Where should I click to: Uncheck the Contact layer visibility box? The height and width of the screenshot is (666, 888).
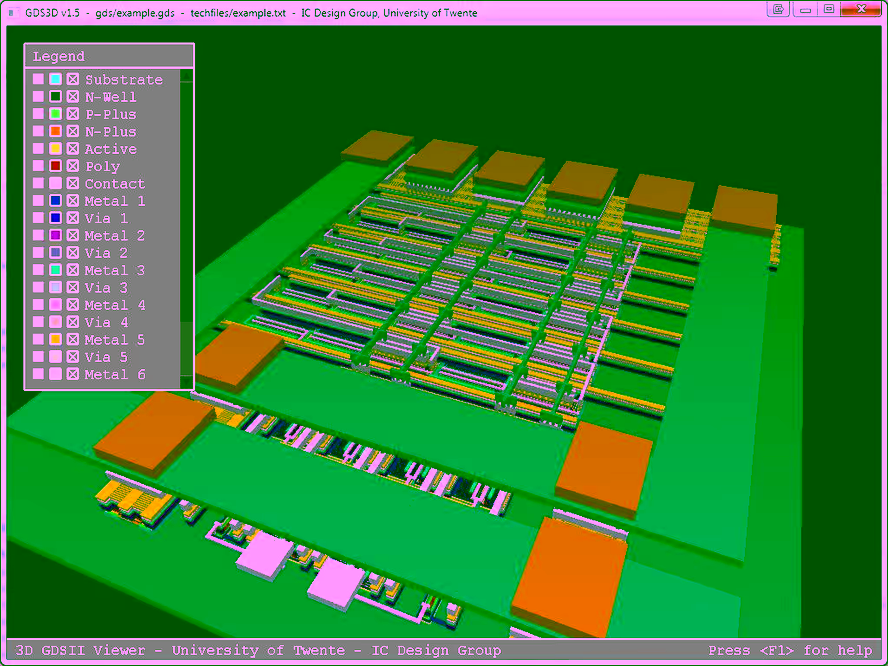click(72, 183)
